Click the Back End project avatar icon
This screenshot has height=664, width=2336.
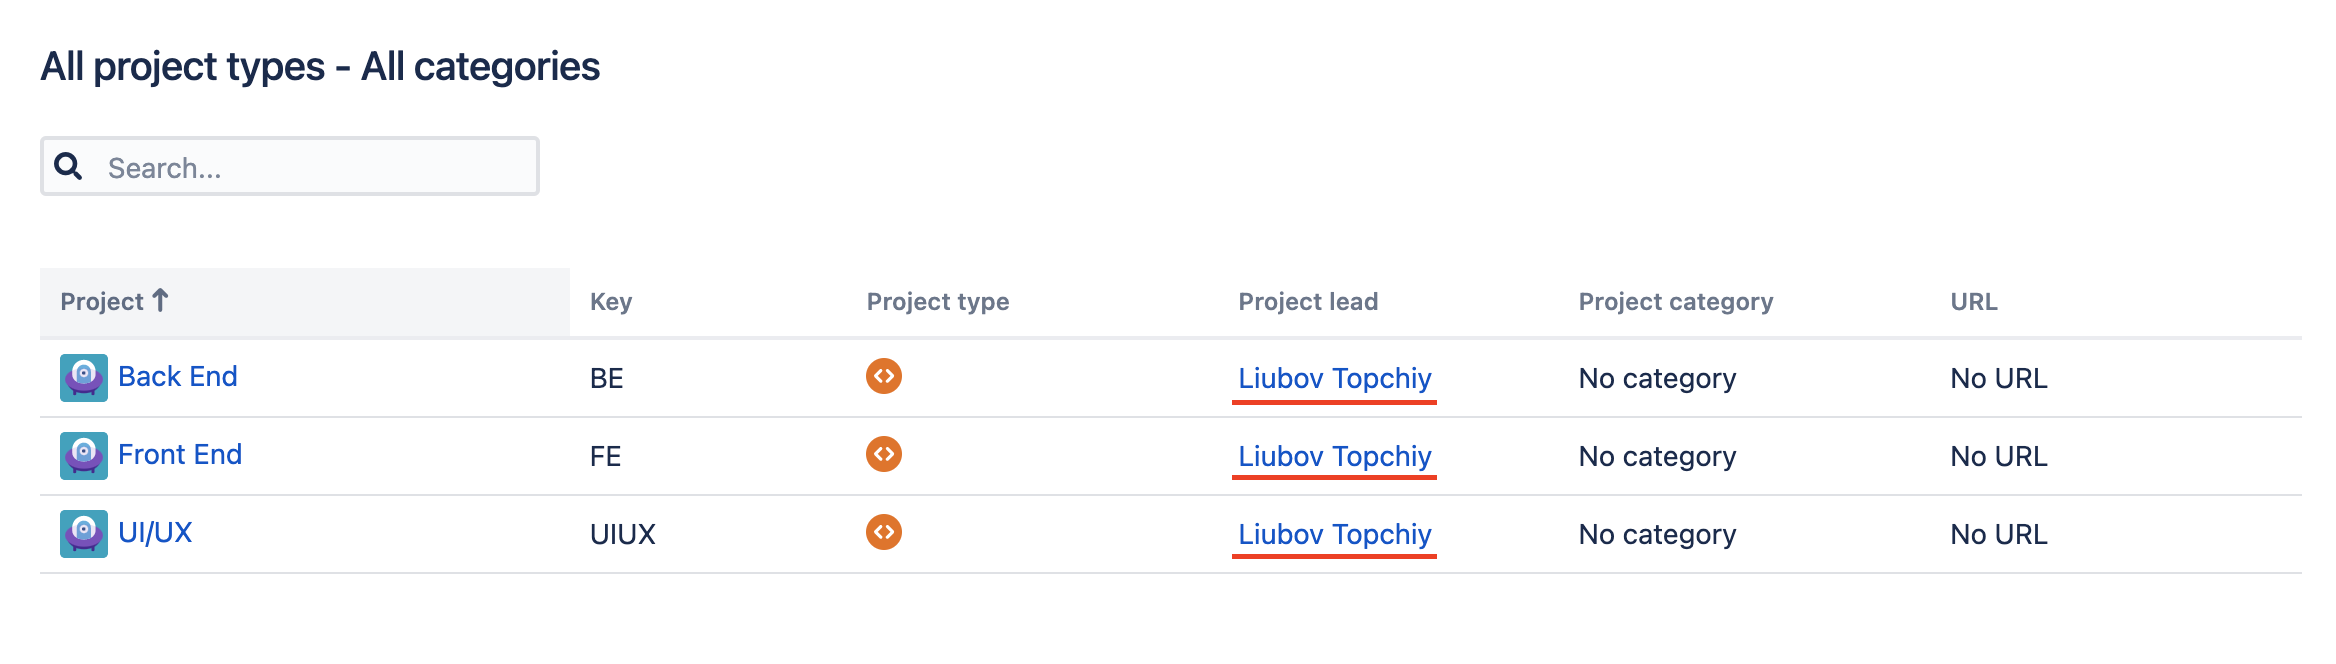click(84, 378)
